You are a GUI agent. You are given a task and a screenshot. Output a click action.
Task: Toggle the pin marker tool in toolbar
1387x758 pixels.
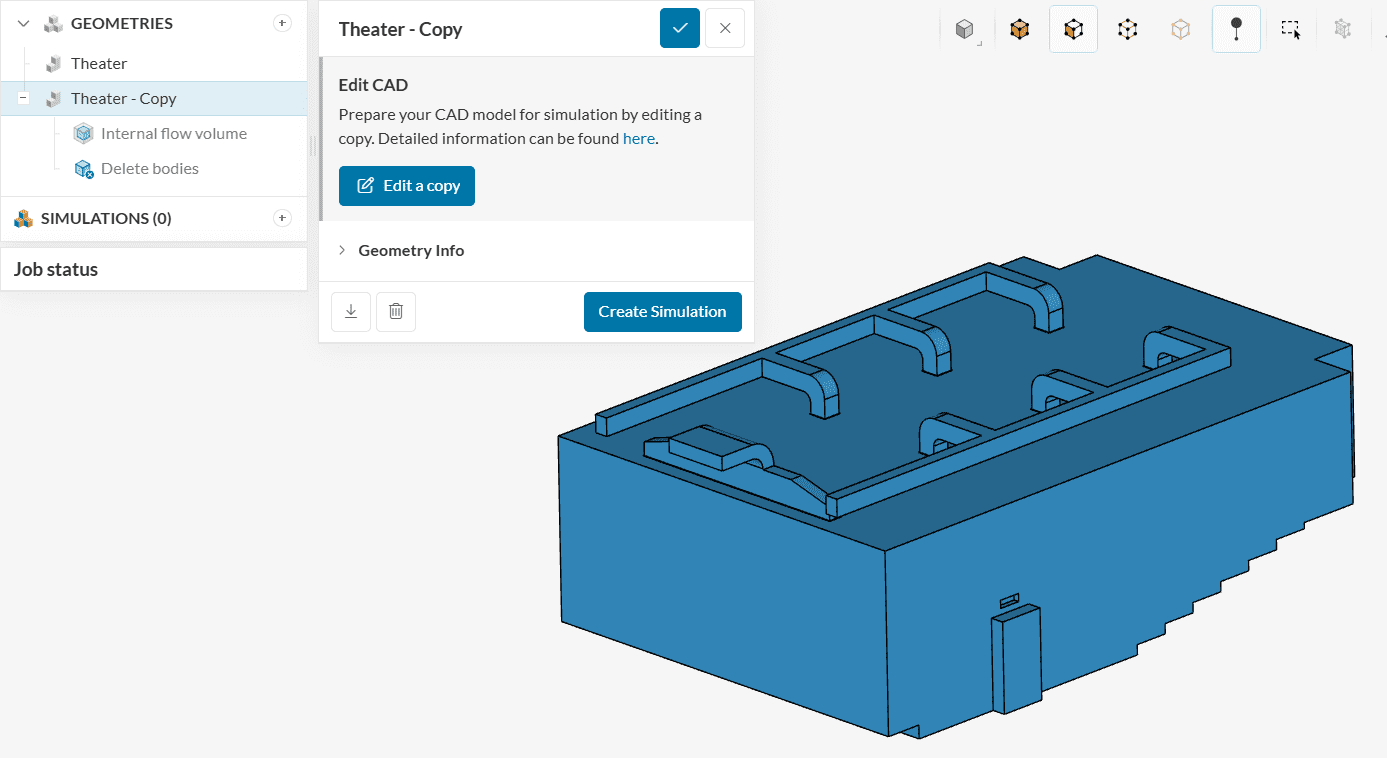tap(1236, 29)
